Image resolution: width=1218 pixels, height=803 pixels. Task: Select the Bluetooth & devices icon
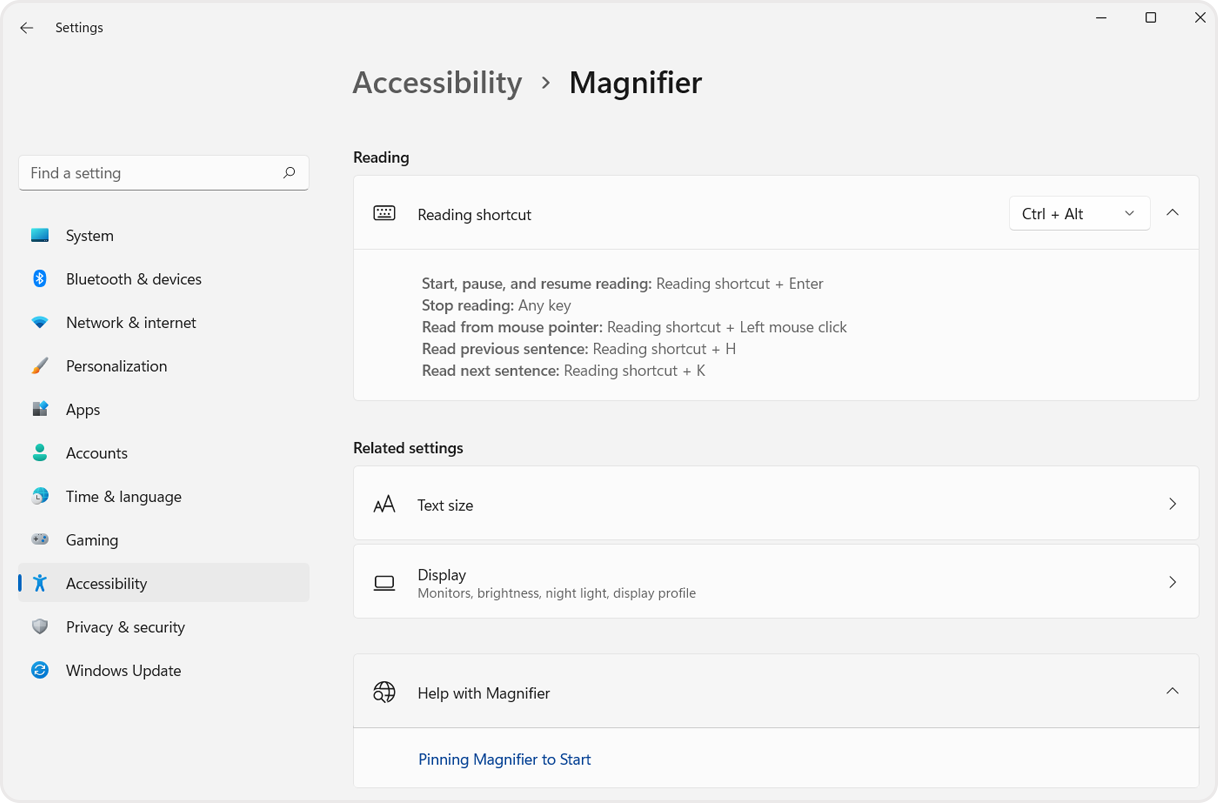coord(39,279)
